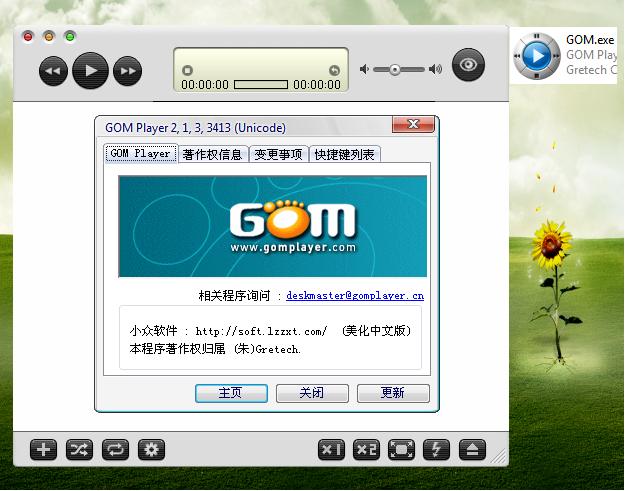Click the rewind button in the player
625x491 pixels.
(53, 71)
